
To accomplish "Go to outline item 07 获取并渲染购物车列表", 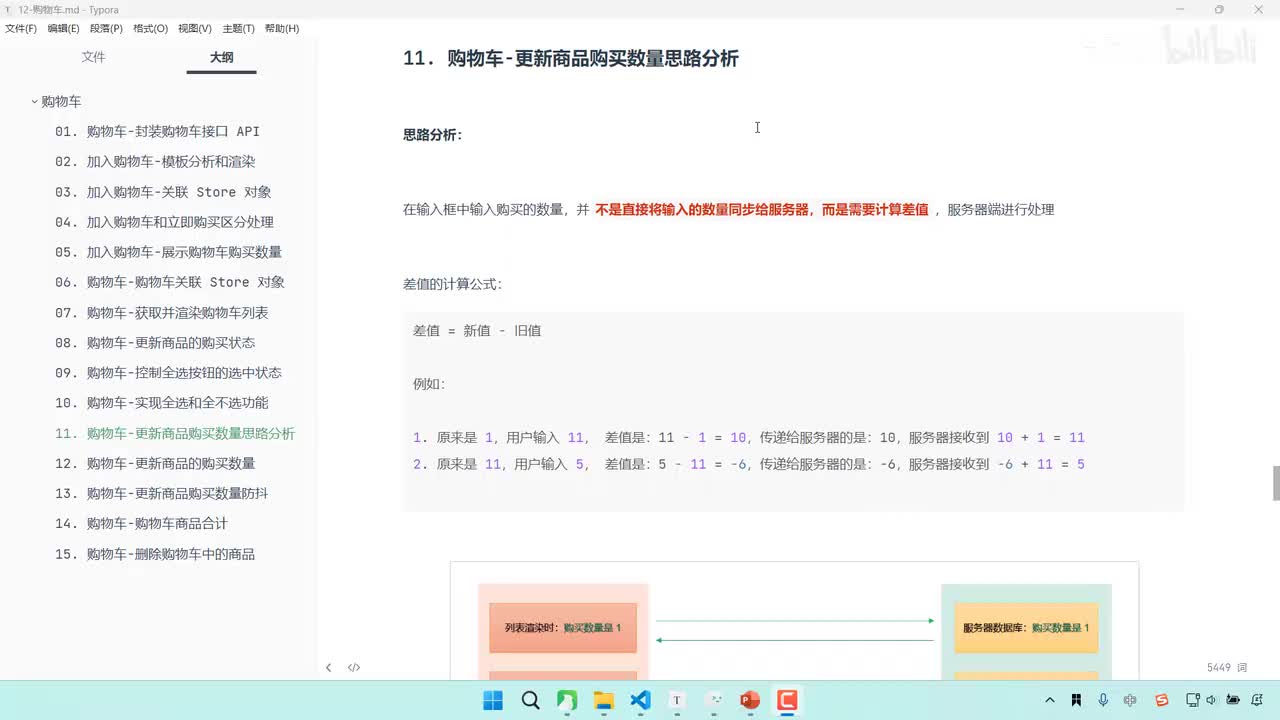I will pyautogui.click(x=162, y=313).
